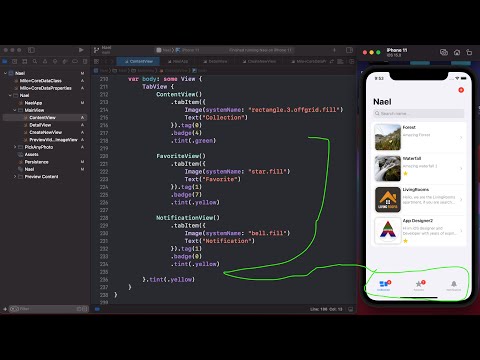Expand the PickAnyPhoto folder

pyautogui.click(x=15, y=147)
